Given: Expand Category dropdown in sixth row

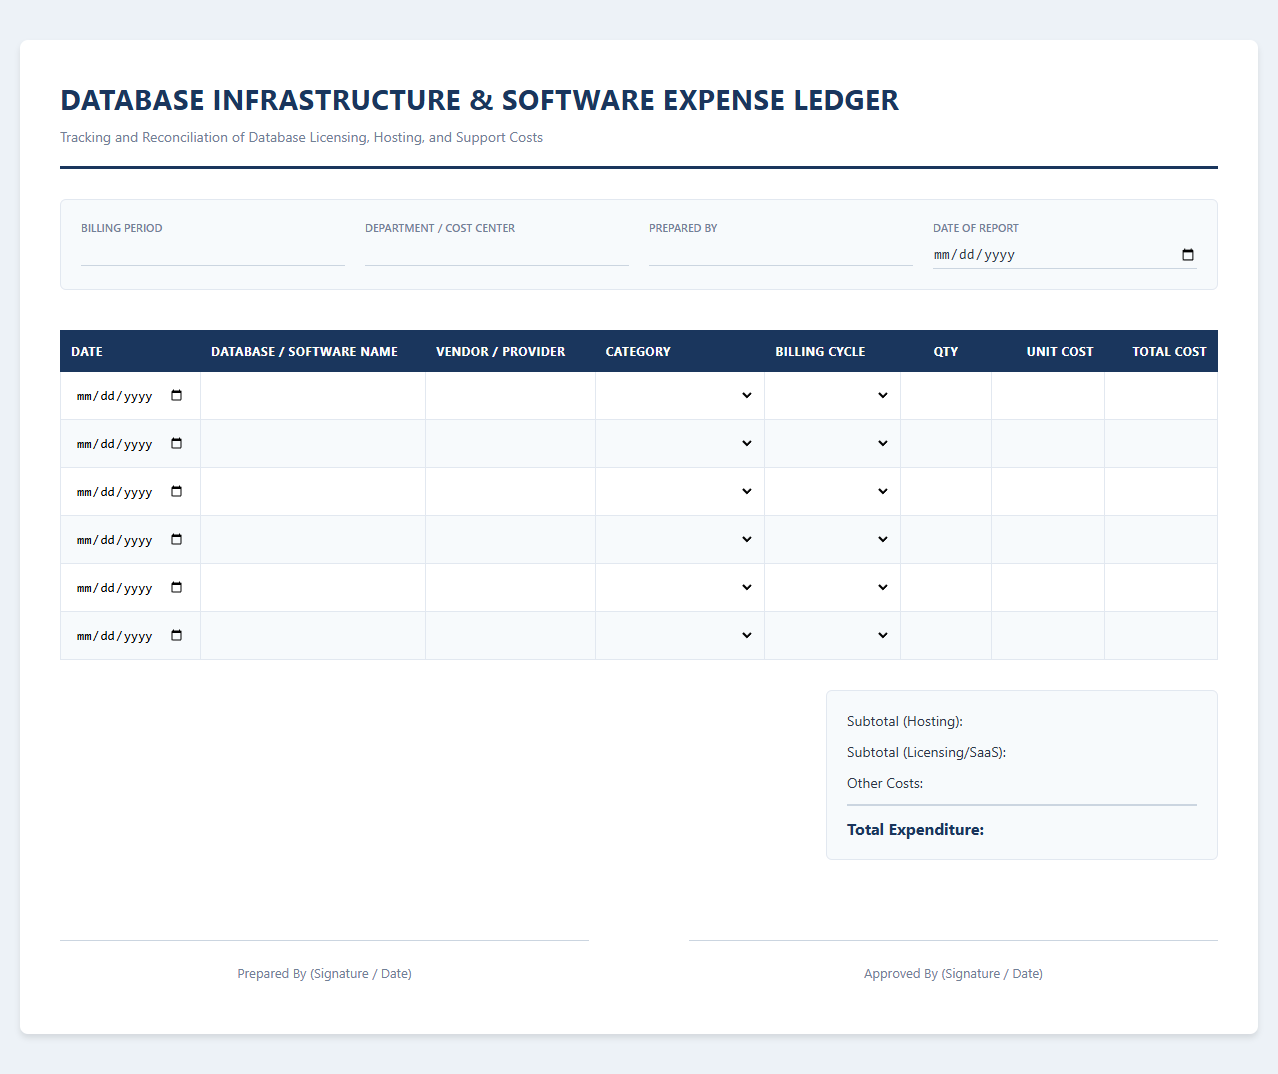Looking at the screenshot, I should (680, 636).
